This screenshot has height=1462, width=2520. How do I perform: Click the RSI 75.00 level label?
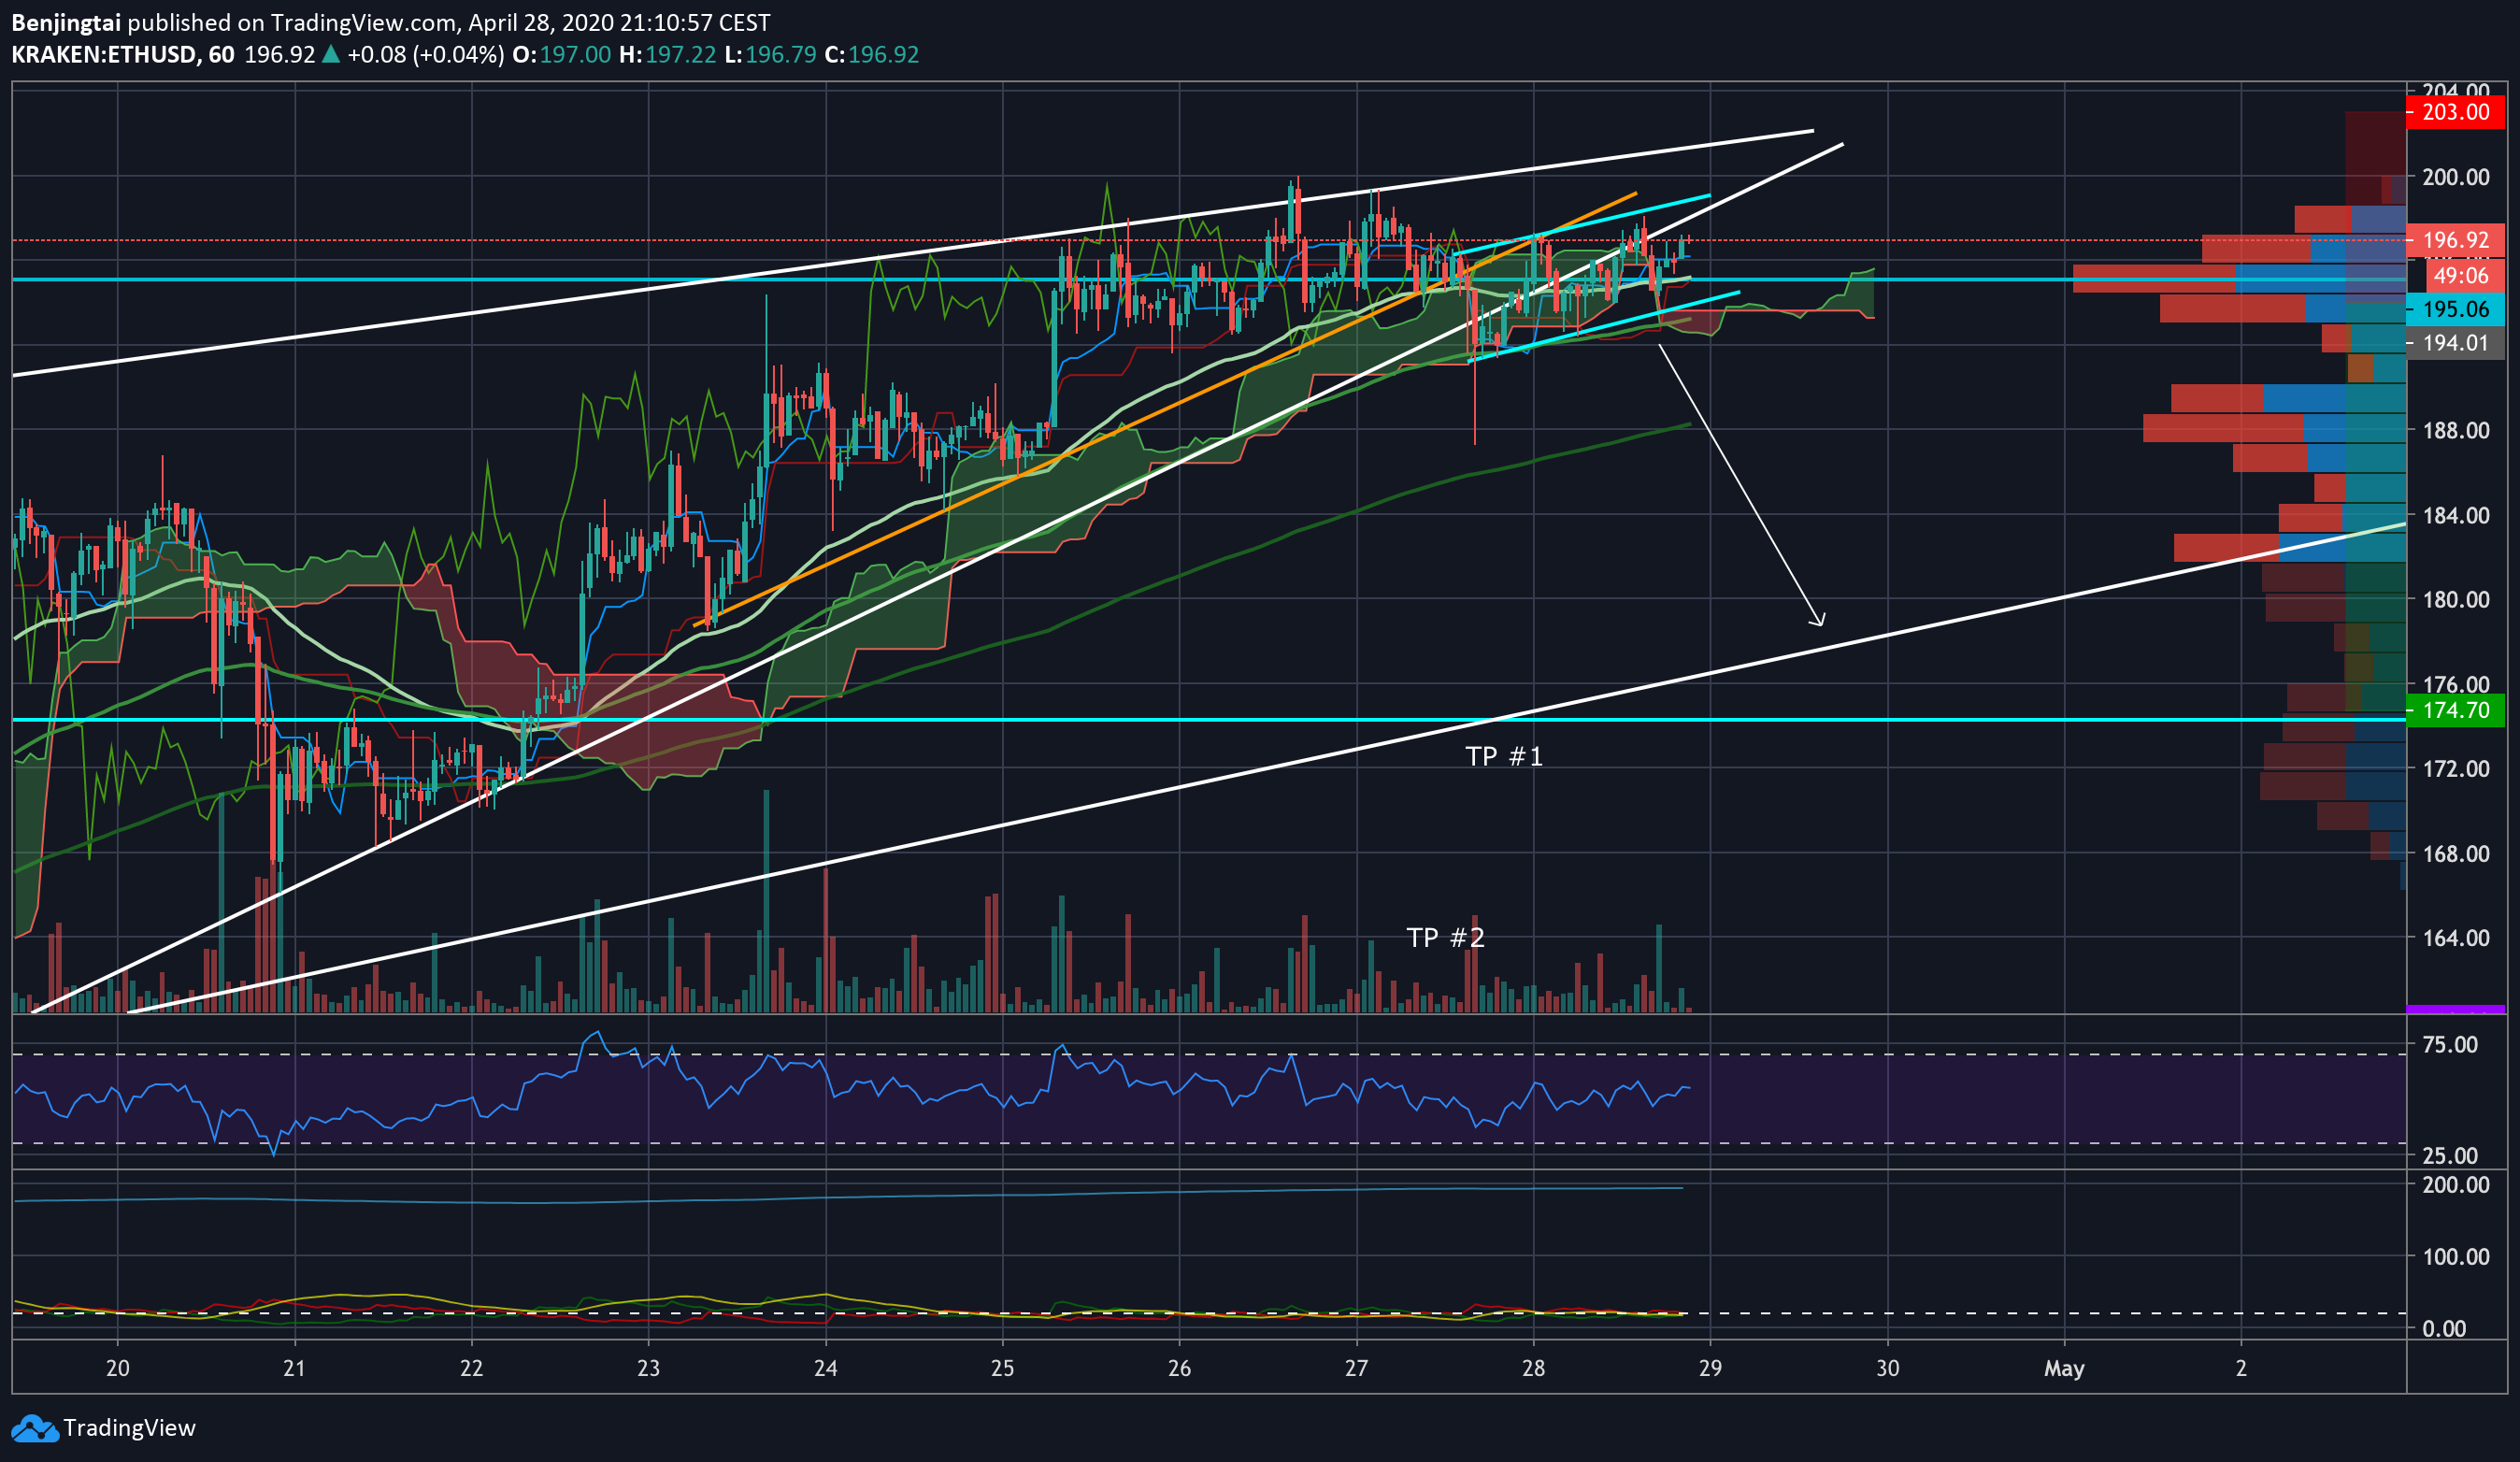2450,1044
